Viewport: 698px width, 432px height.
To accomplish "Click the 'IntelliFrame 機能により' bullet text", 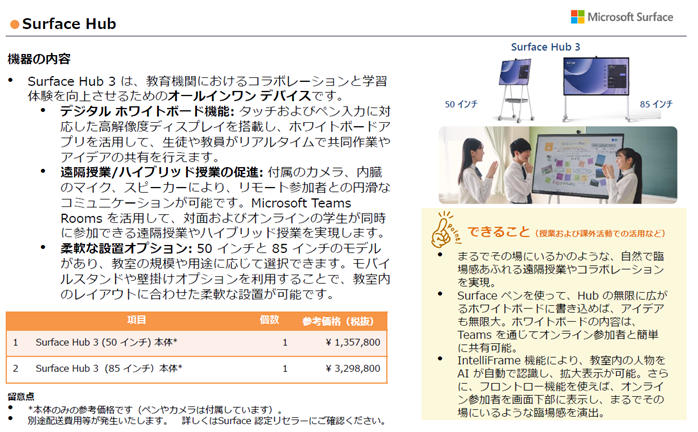I will click(x=563, y=386).
